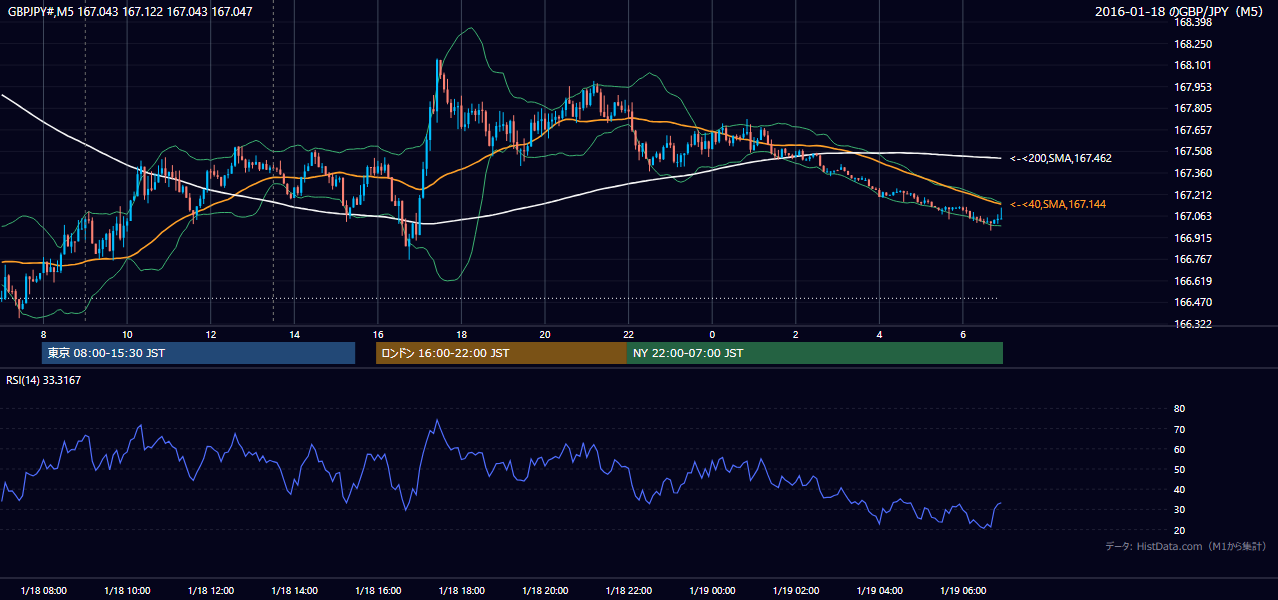This screenshot has height=600, width=1278.
Task: Click the 167.063 price axis label
Action: coord(1193,216)
